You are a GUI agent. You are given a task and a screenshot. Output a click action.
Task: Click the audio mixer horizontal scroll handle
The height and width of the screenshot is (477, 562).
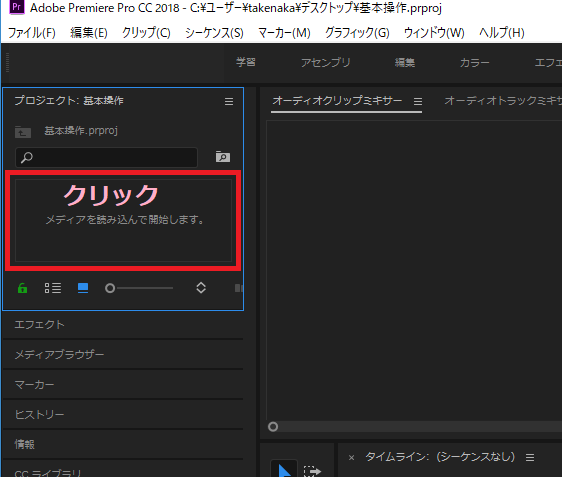(x=273, y=427)
